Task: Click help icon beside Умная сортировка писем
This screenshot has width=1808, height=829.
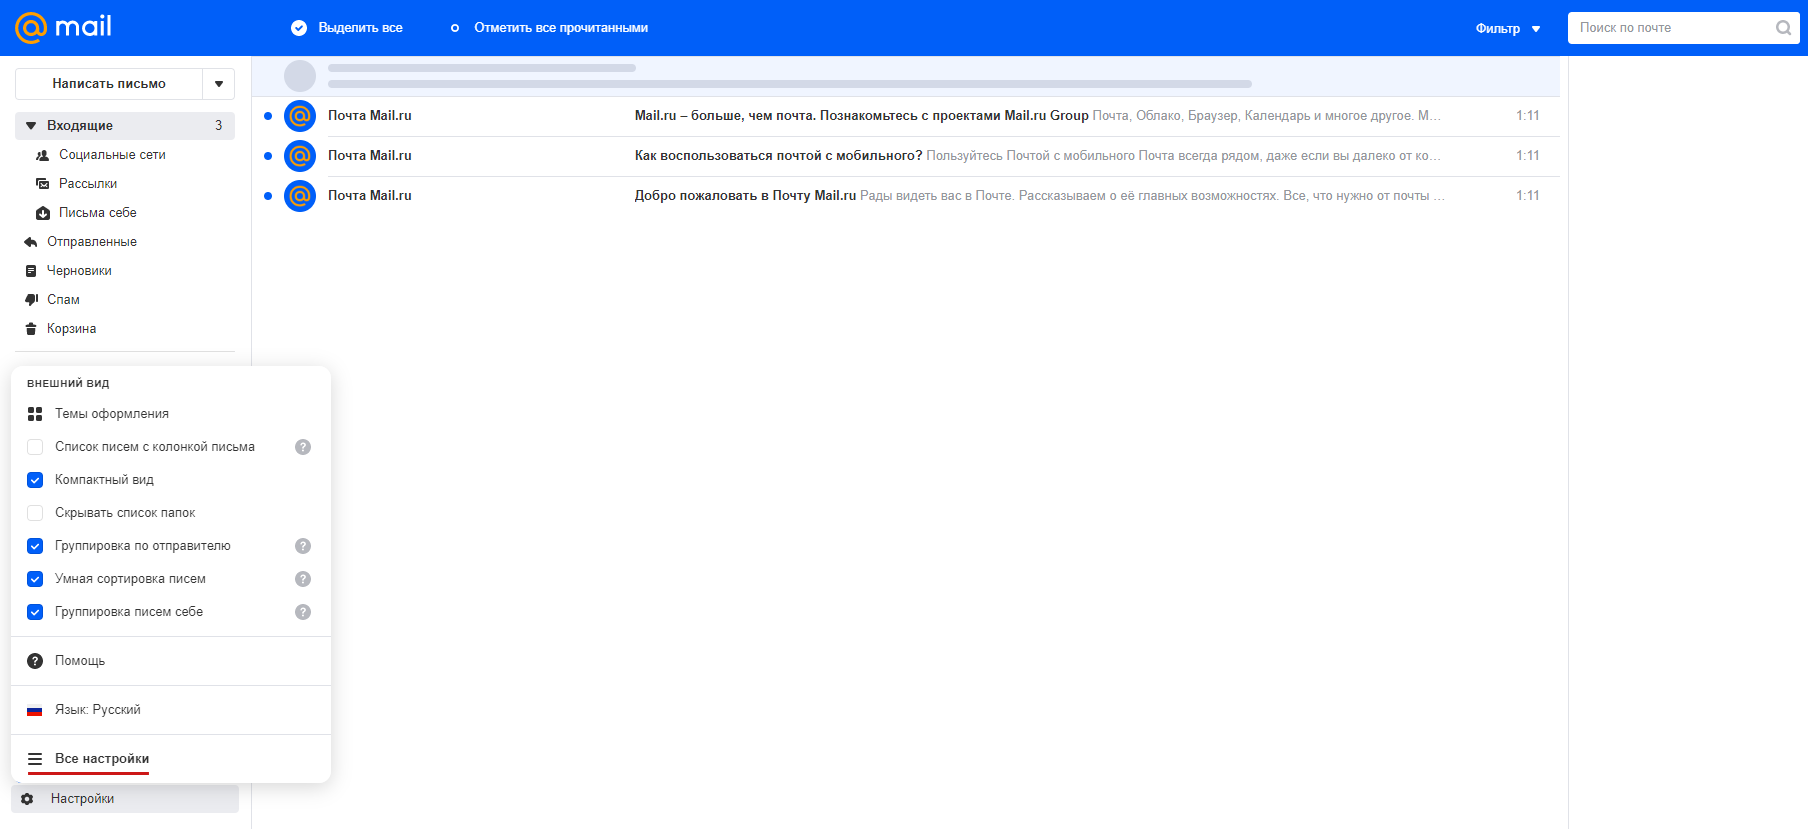Action: 303,579
